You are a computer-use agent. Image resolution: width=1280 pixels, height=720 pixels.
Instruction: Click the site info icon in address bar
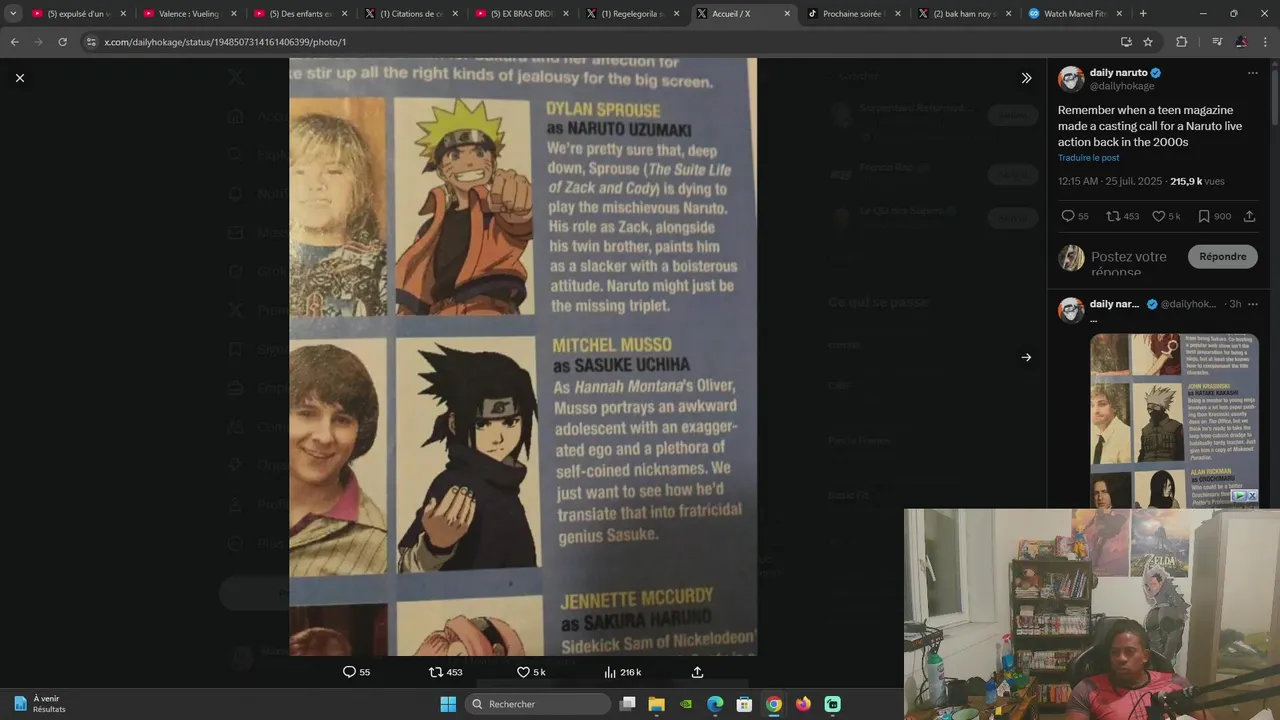click(x=91, y=42)
